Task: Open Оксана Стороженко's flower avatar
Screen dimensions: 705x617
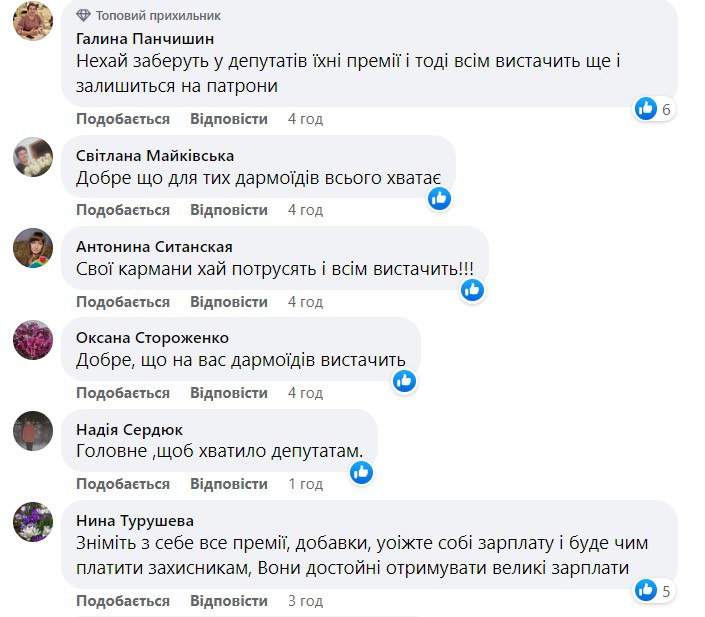Action: (33, 339)
